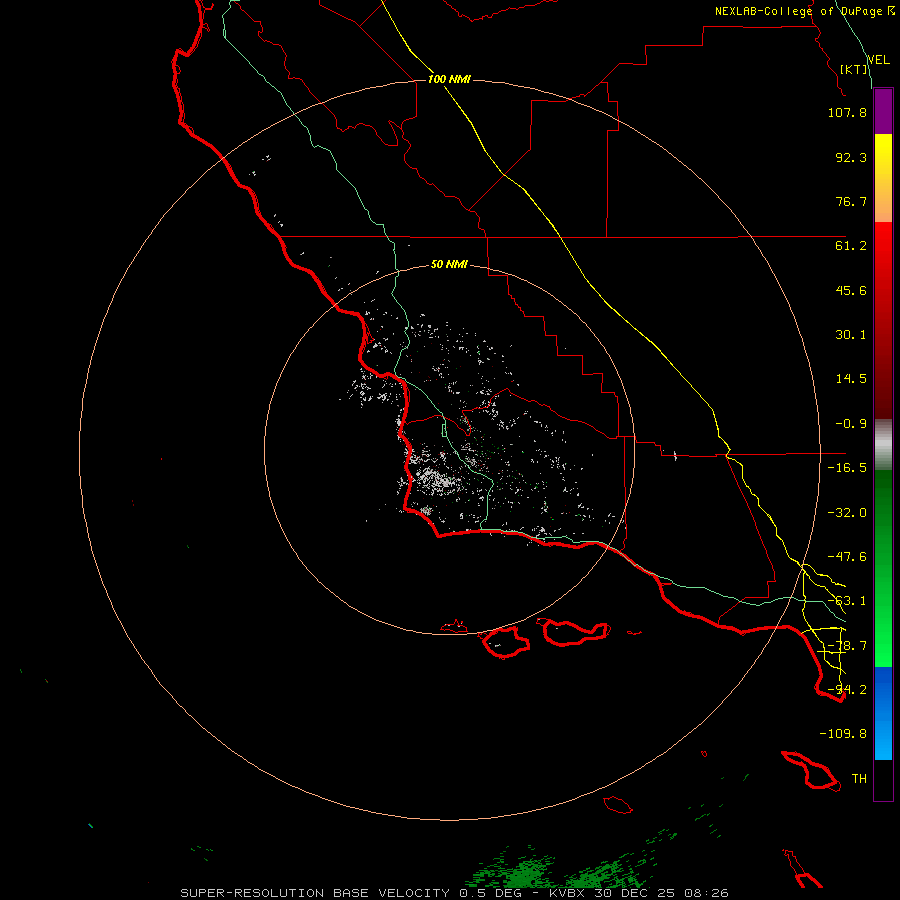Screen dimensions: 900x900
Task: Click the -16.5 velocity scale value
Action: click(x=847, y=468)
